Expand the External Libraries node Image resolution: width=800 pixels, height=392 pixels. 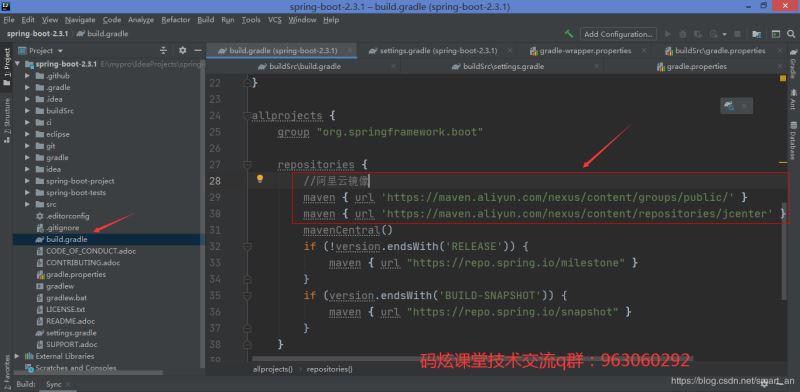[x=17, y=356]
